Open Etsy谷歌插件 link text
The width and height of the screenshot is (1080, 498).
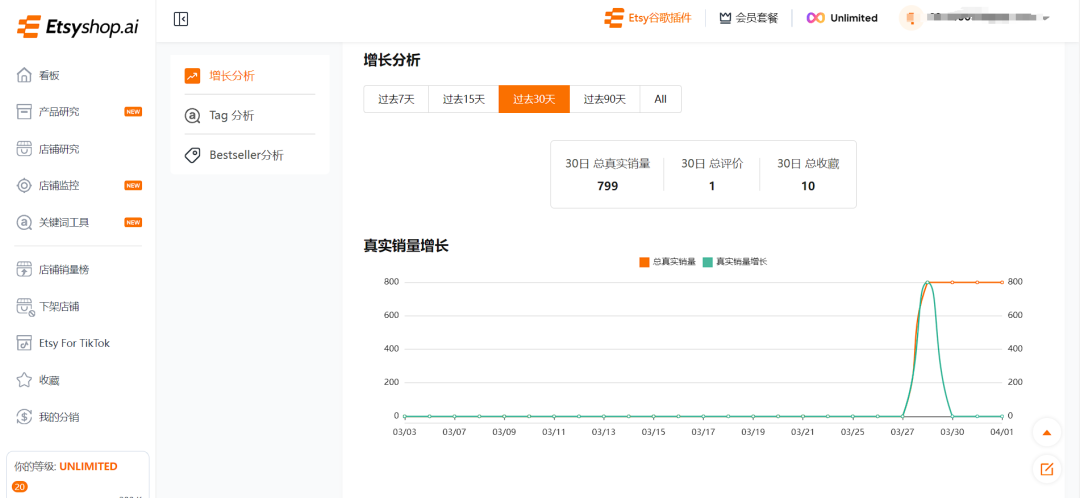pos(660,18)
